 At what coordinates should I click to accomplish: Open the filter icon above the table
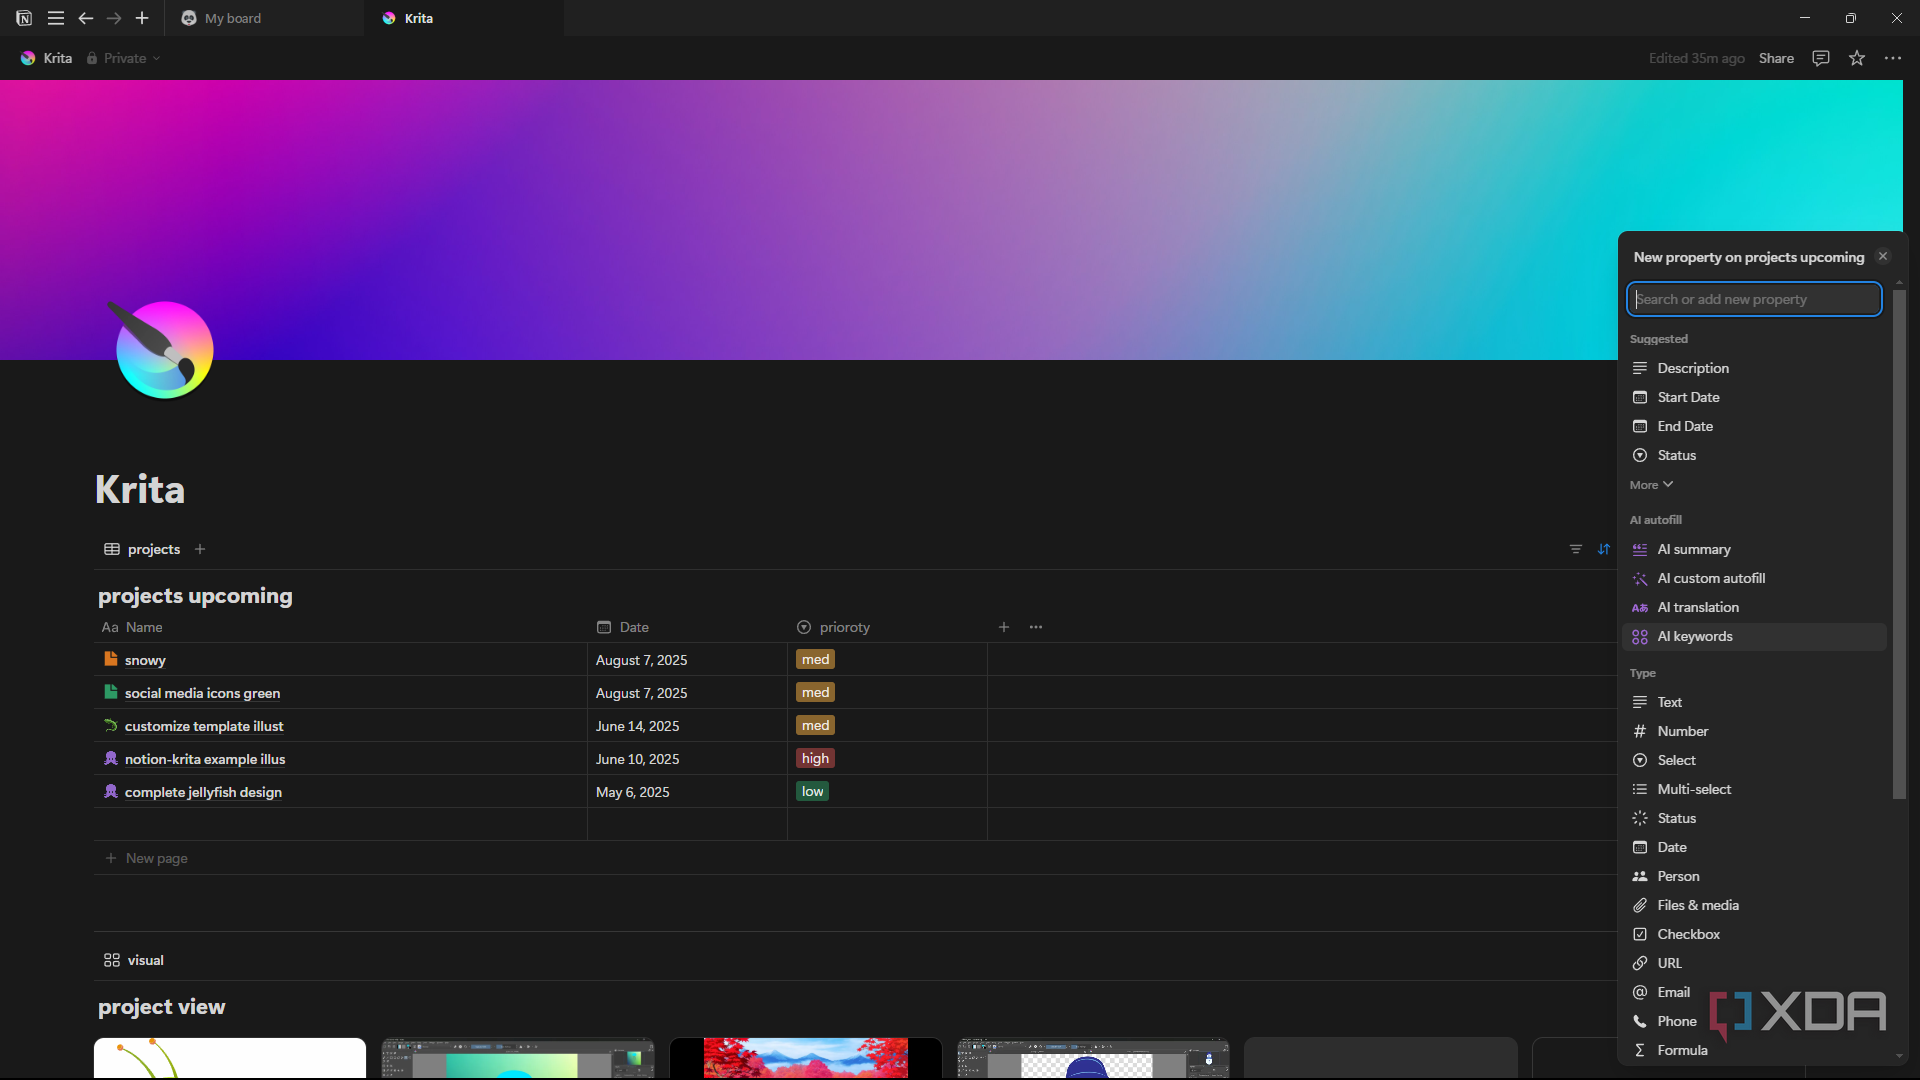click(1576, 549)
